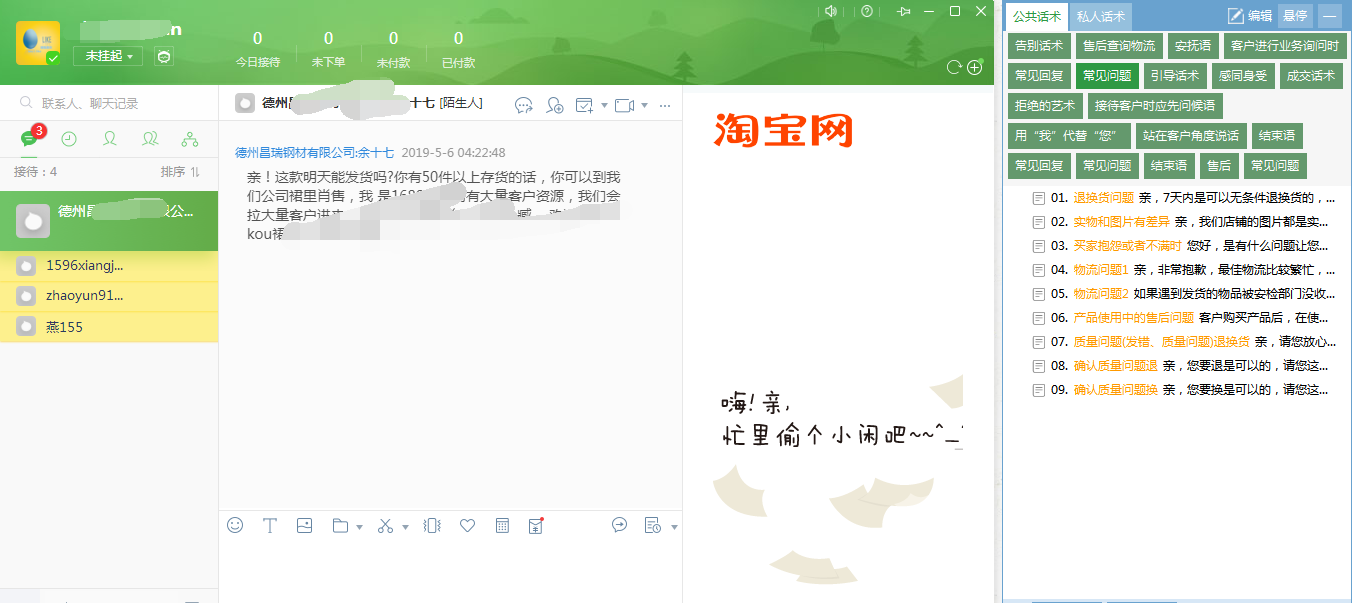Viewport: 1352px width, 603px height.
Task: Open the 未挂起 status dropdown
Action: 108,56
